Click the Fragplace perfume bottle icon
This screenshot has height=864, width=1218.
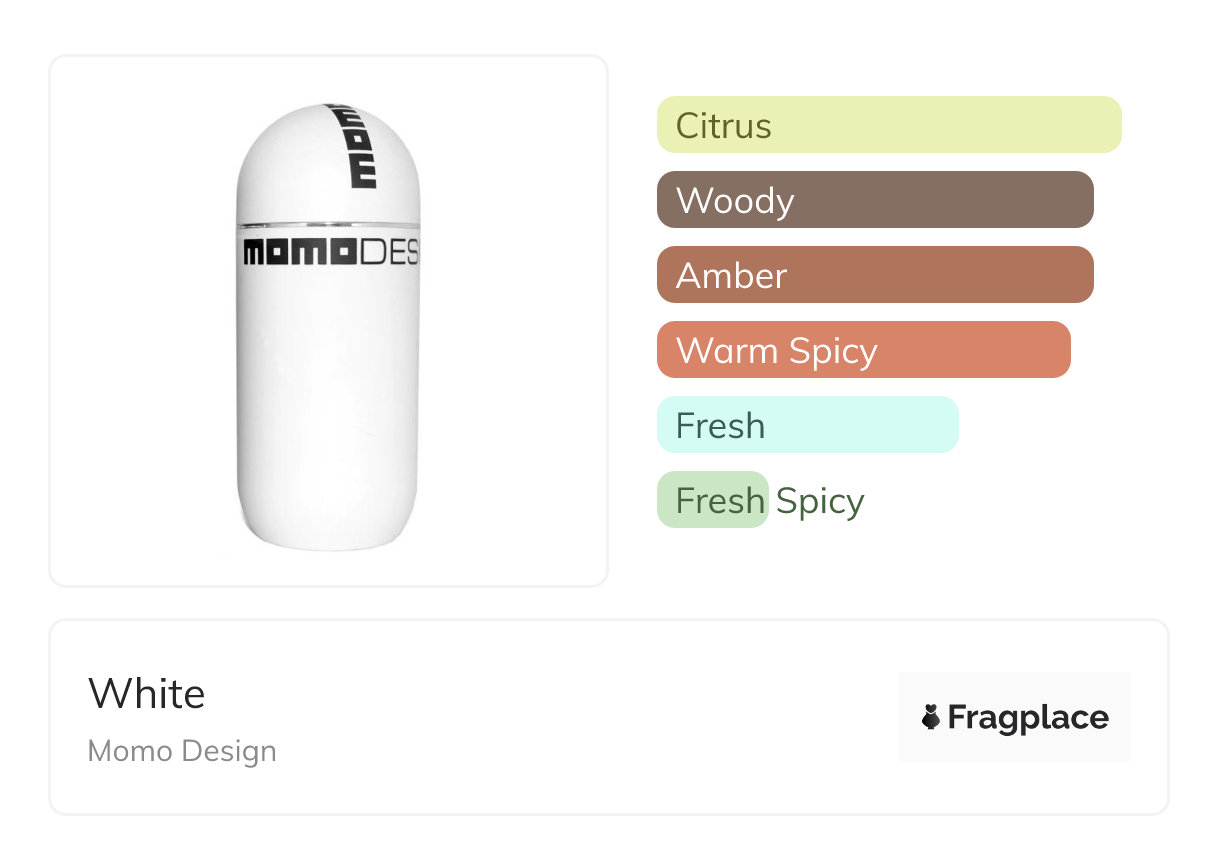pyautogui.click(x=931, y=717)
